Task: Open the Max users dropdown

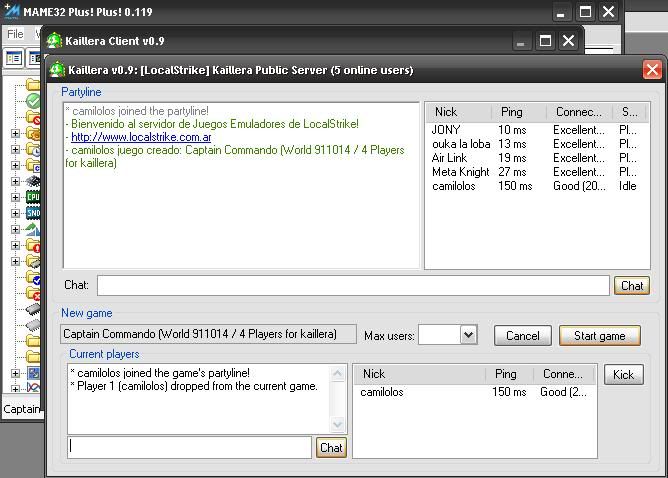Action: (469, 335)
